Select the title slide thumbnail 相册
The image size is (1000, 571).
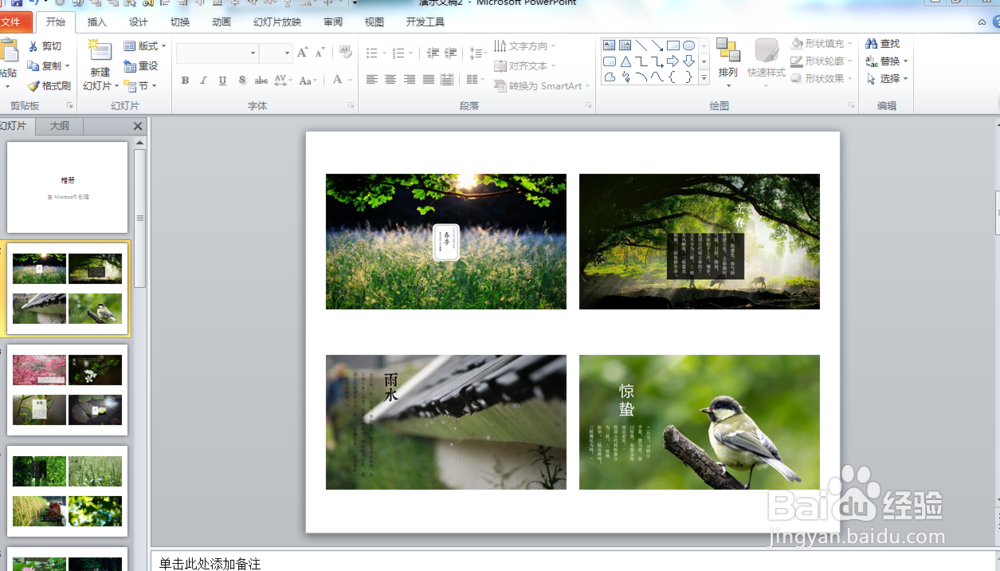(67, 188)
